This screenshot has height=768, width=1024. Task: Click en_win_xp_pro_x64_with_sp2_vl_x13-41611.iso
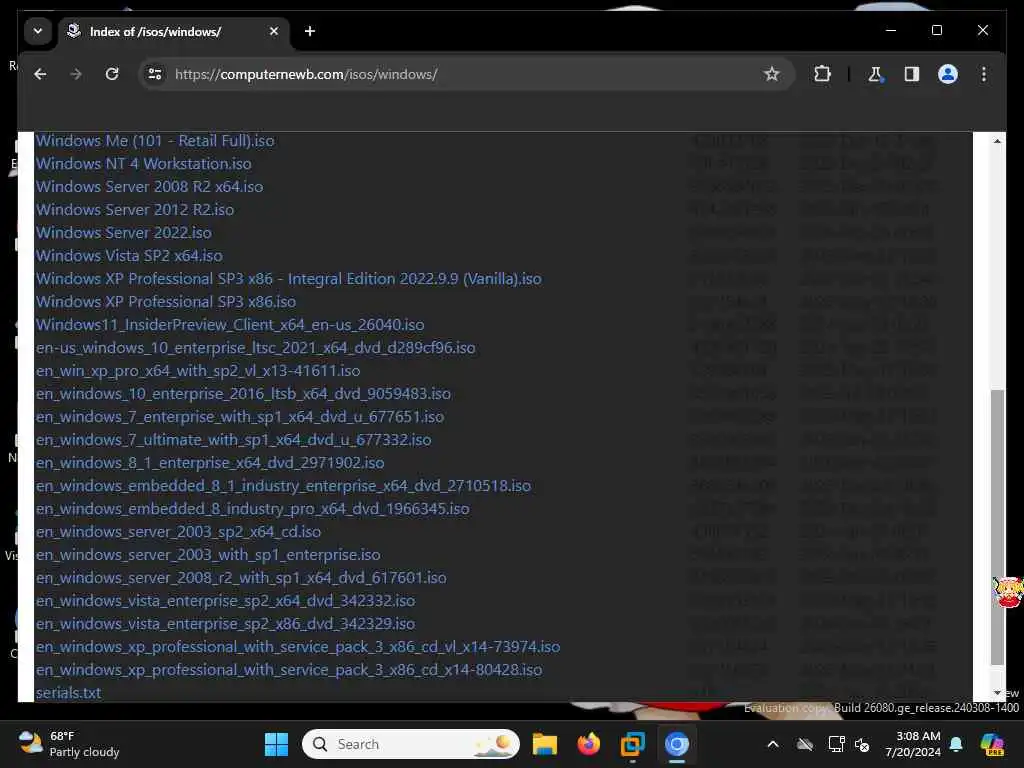click(x=198, y=370)
